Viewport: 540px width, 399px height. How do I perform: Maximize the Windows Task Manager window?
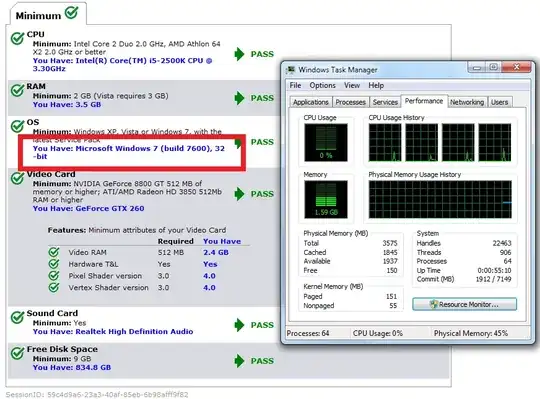tap(493, 67)
